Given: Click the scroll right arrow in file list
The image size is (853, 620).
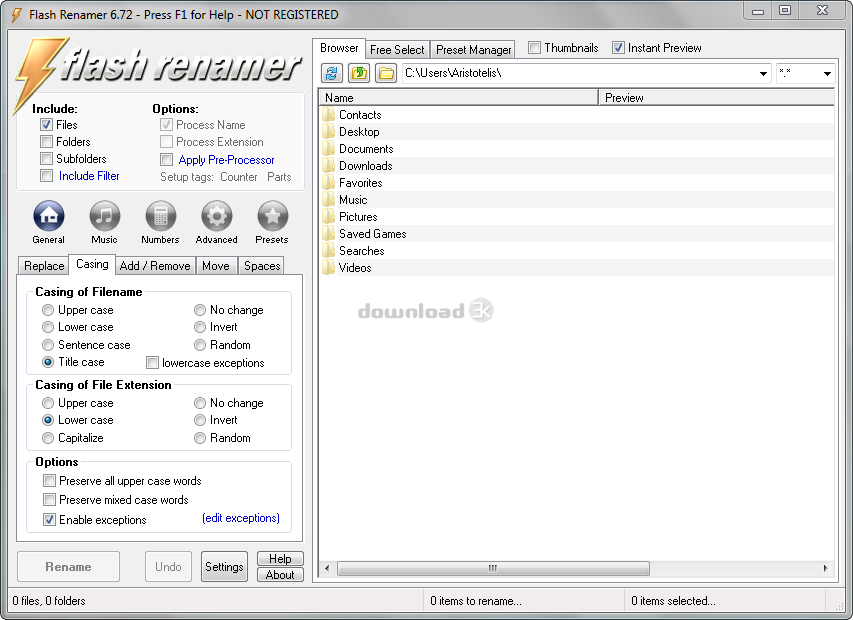Looking at the screenshot, I should [x=825, y=568].
